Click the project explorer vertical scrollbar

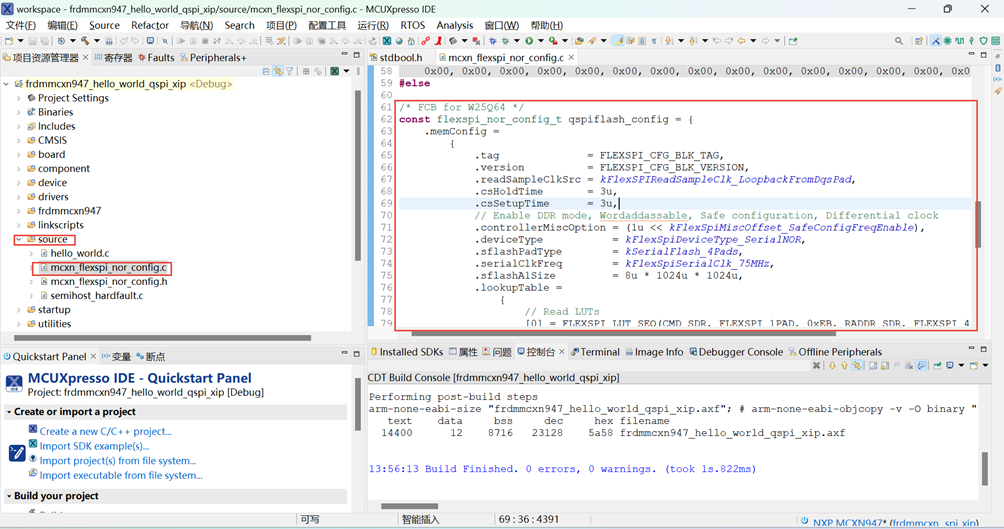click(357, 176)
